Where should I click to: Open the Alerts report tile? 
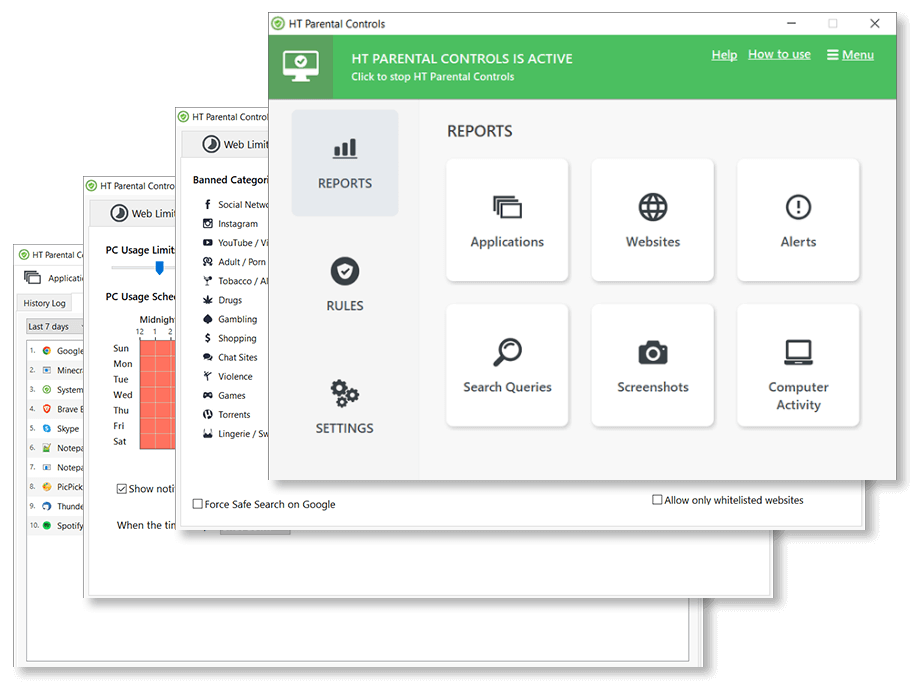click(x=798, y=220)
